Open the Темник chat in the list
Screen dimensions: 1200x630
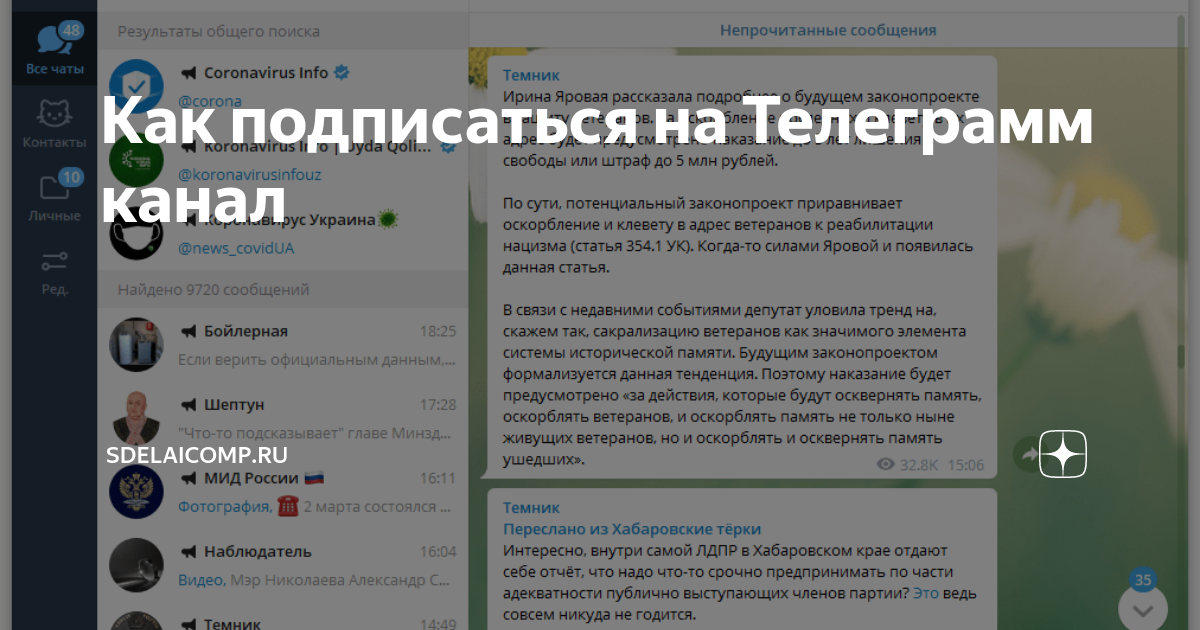coord(283,617)
